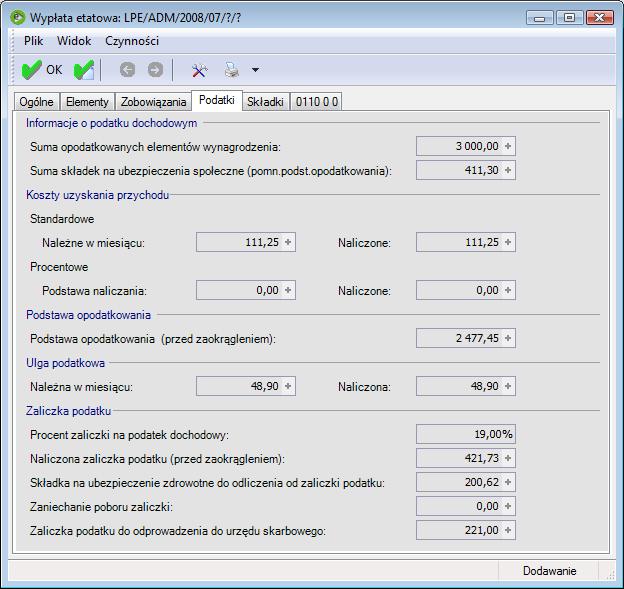624x589 pixels.
Task: Click the 221,00 tax office advance field
Action: pos(466,530)
